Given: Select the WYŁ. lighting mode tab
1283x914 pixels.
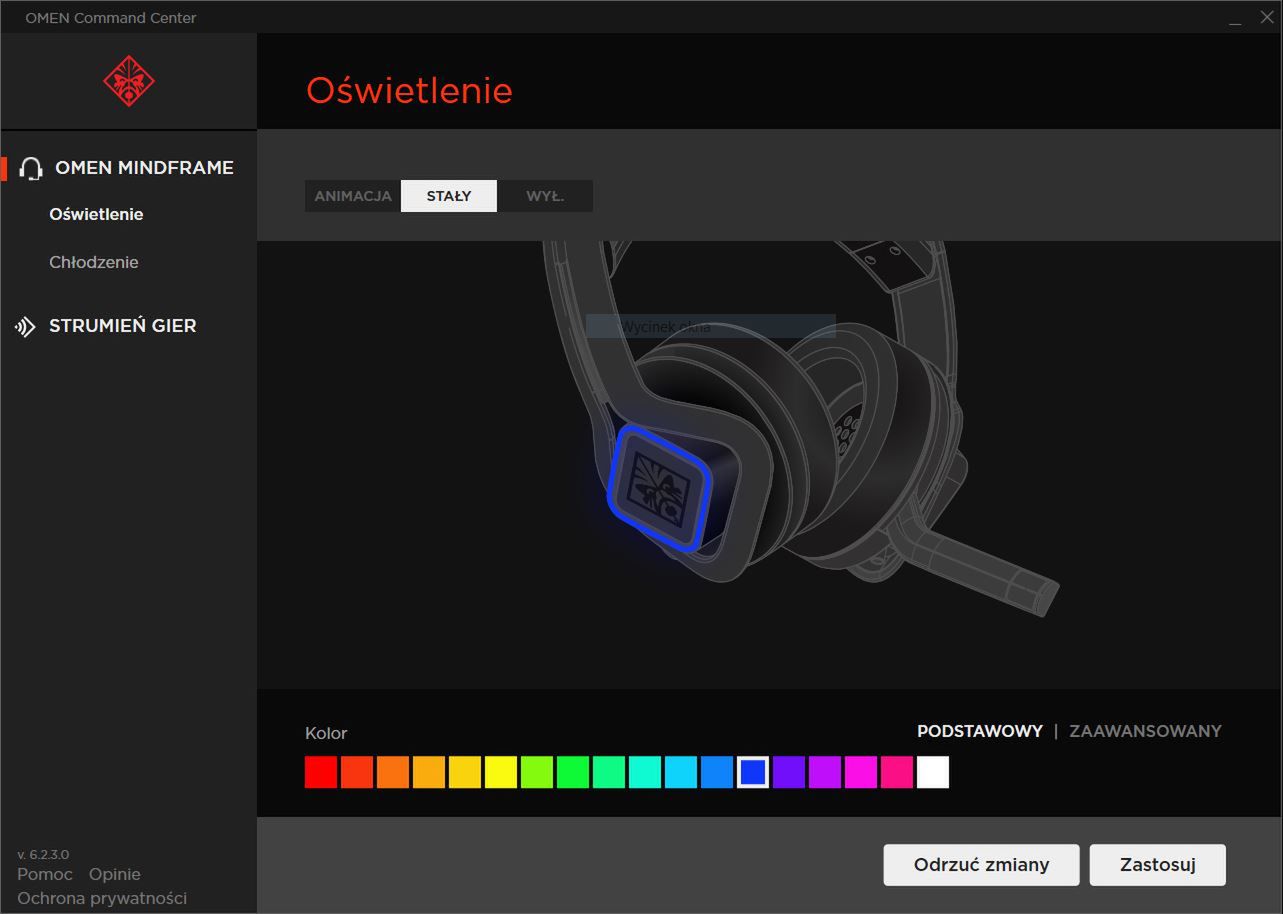Looking at the screenshot, I should pos(544,196).
